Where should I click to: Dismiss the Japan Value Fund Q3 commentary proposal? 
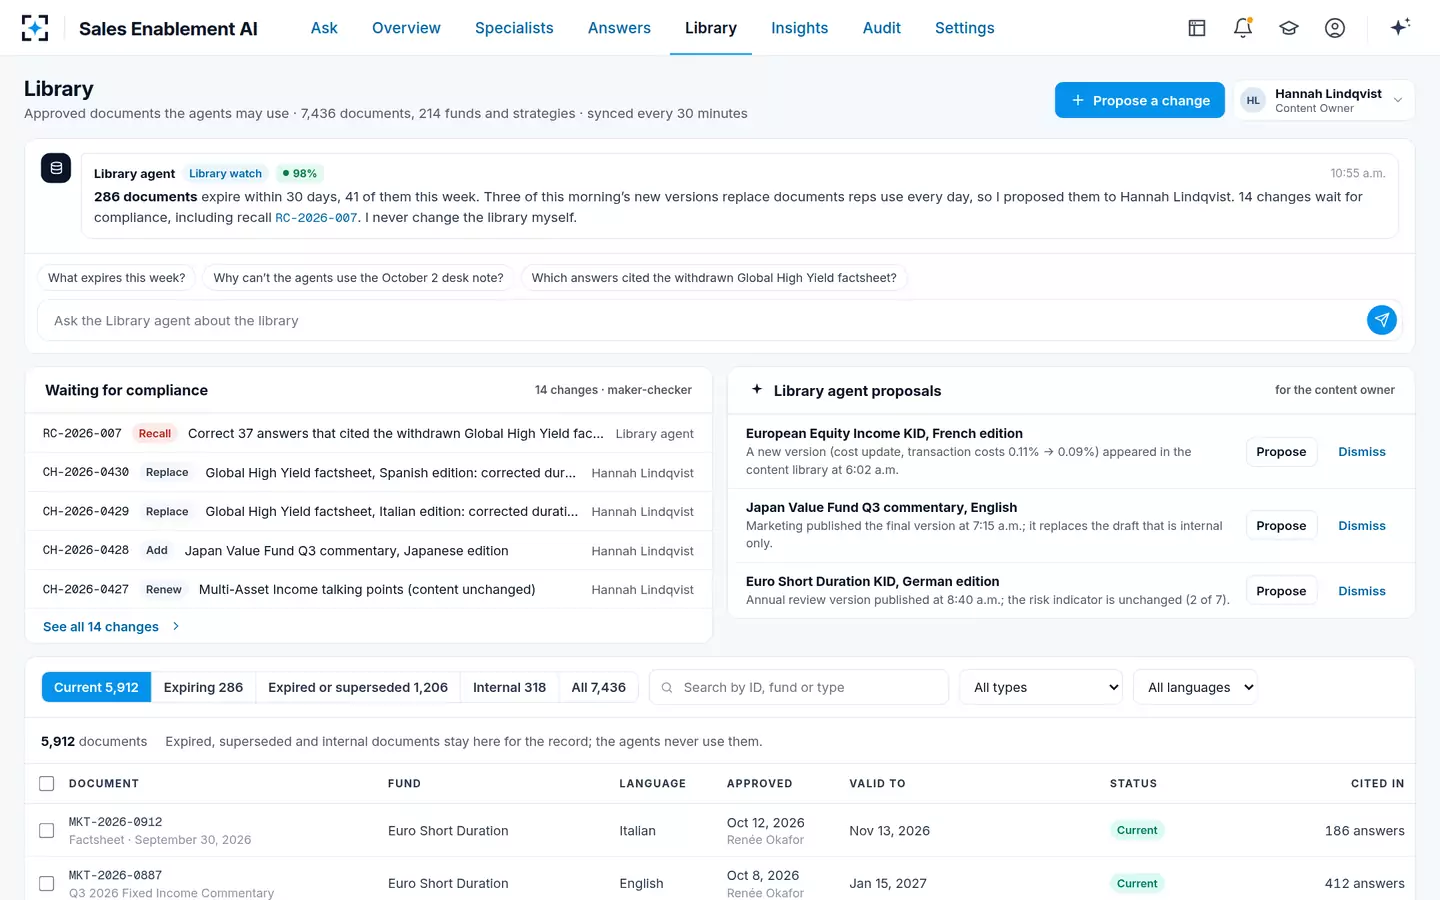[x=1362, y=526]
